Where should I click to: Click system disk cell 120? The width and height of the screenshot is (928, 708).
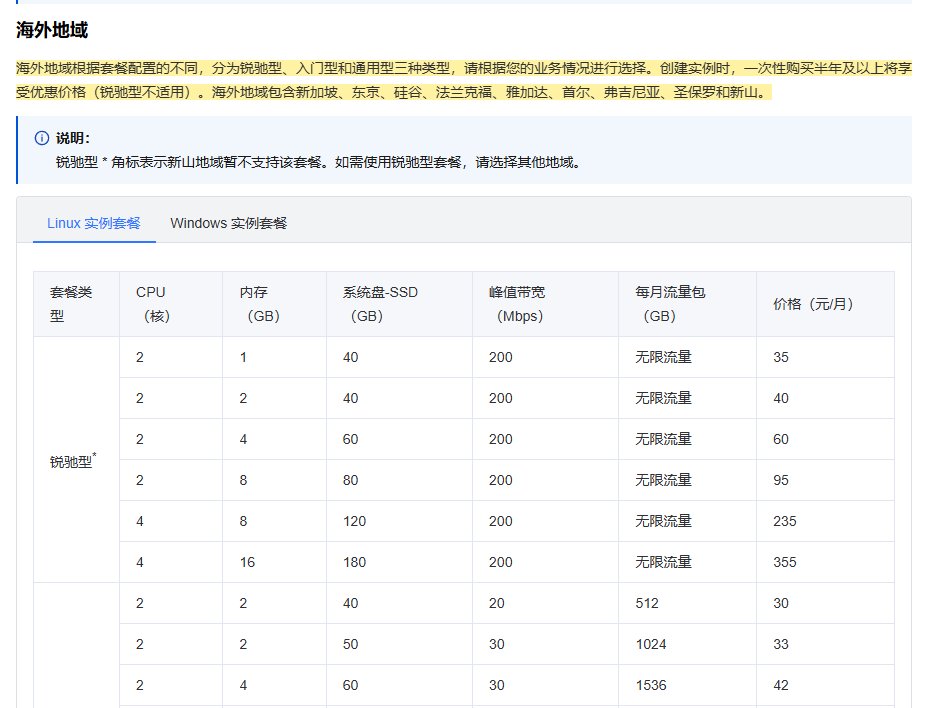399,522
